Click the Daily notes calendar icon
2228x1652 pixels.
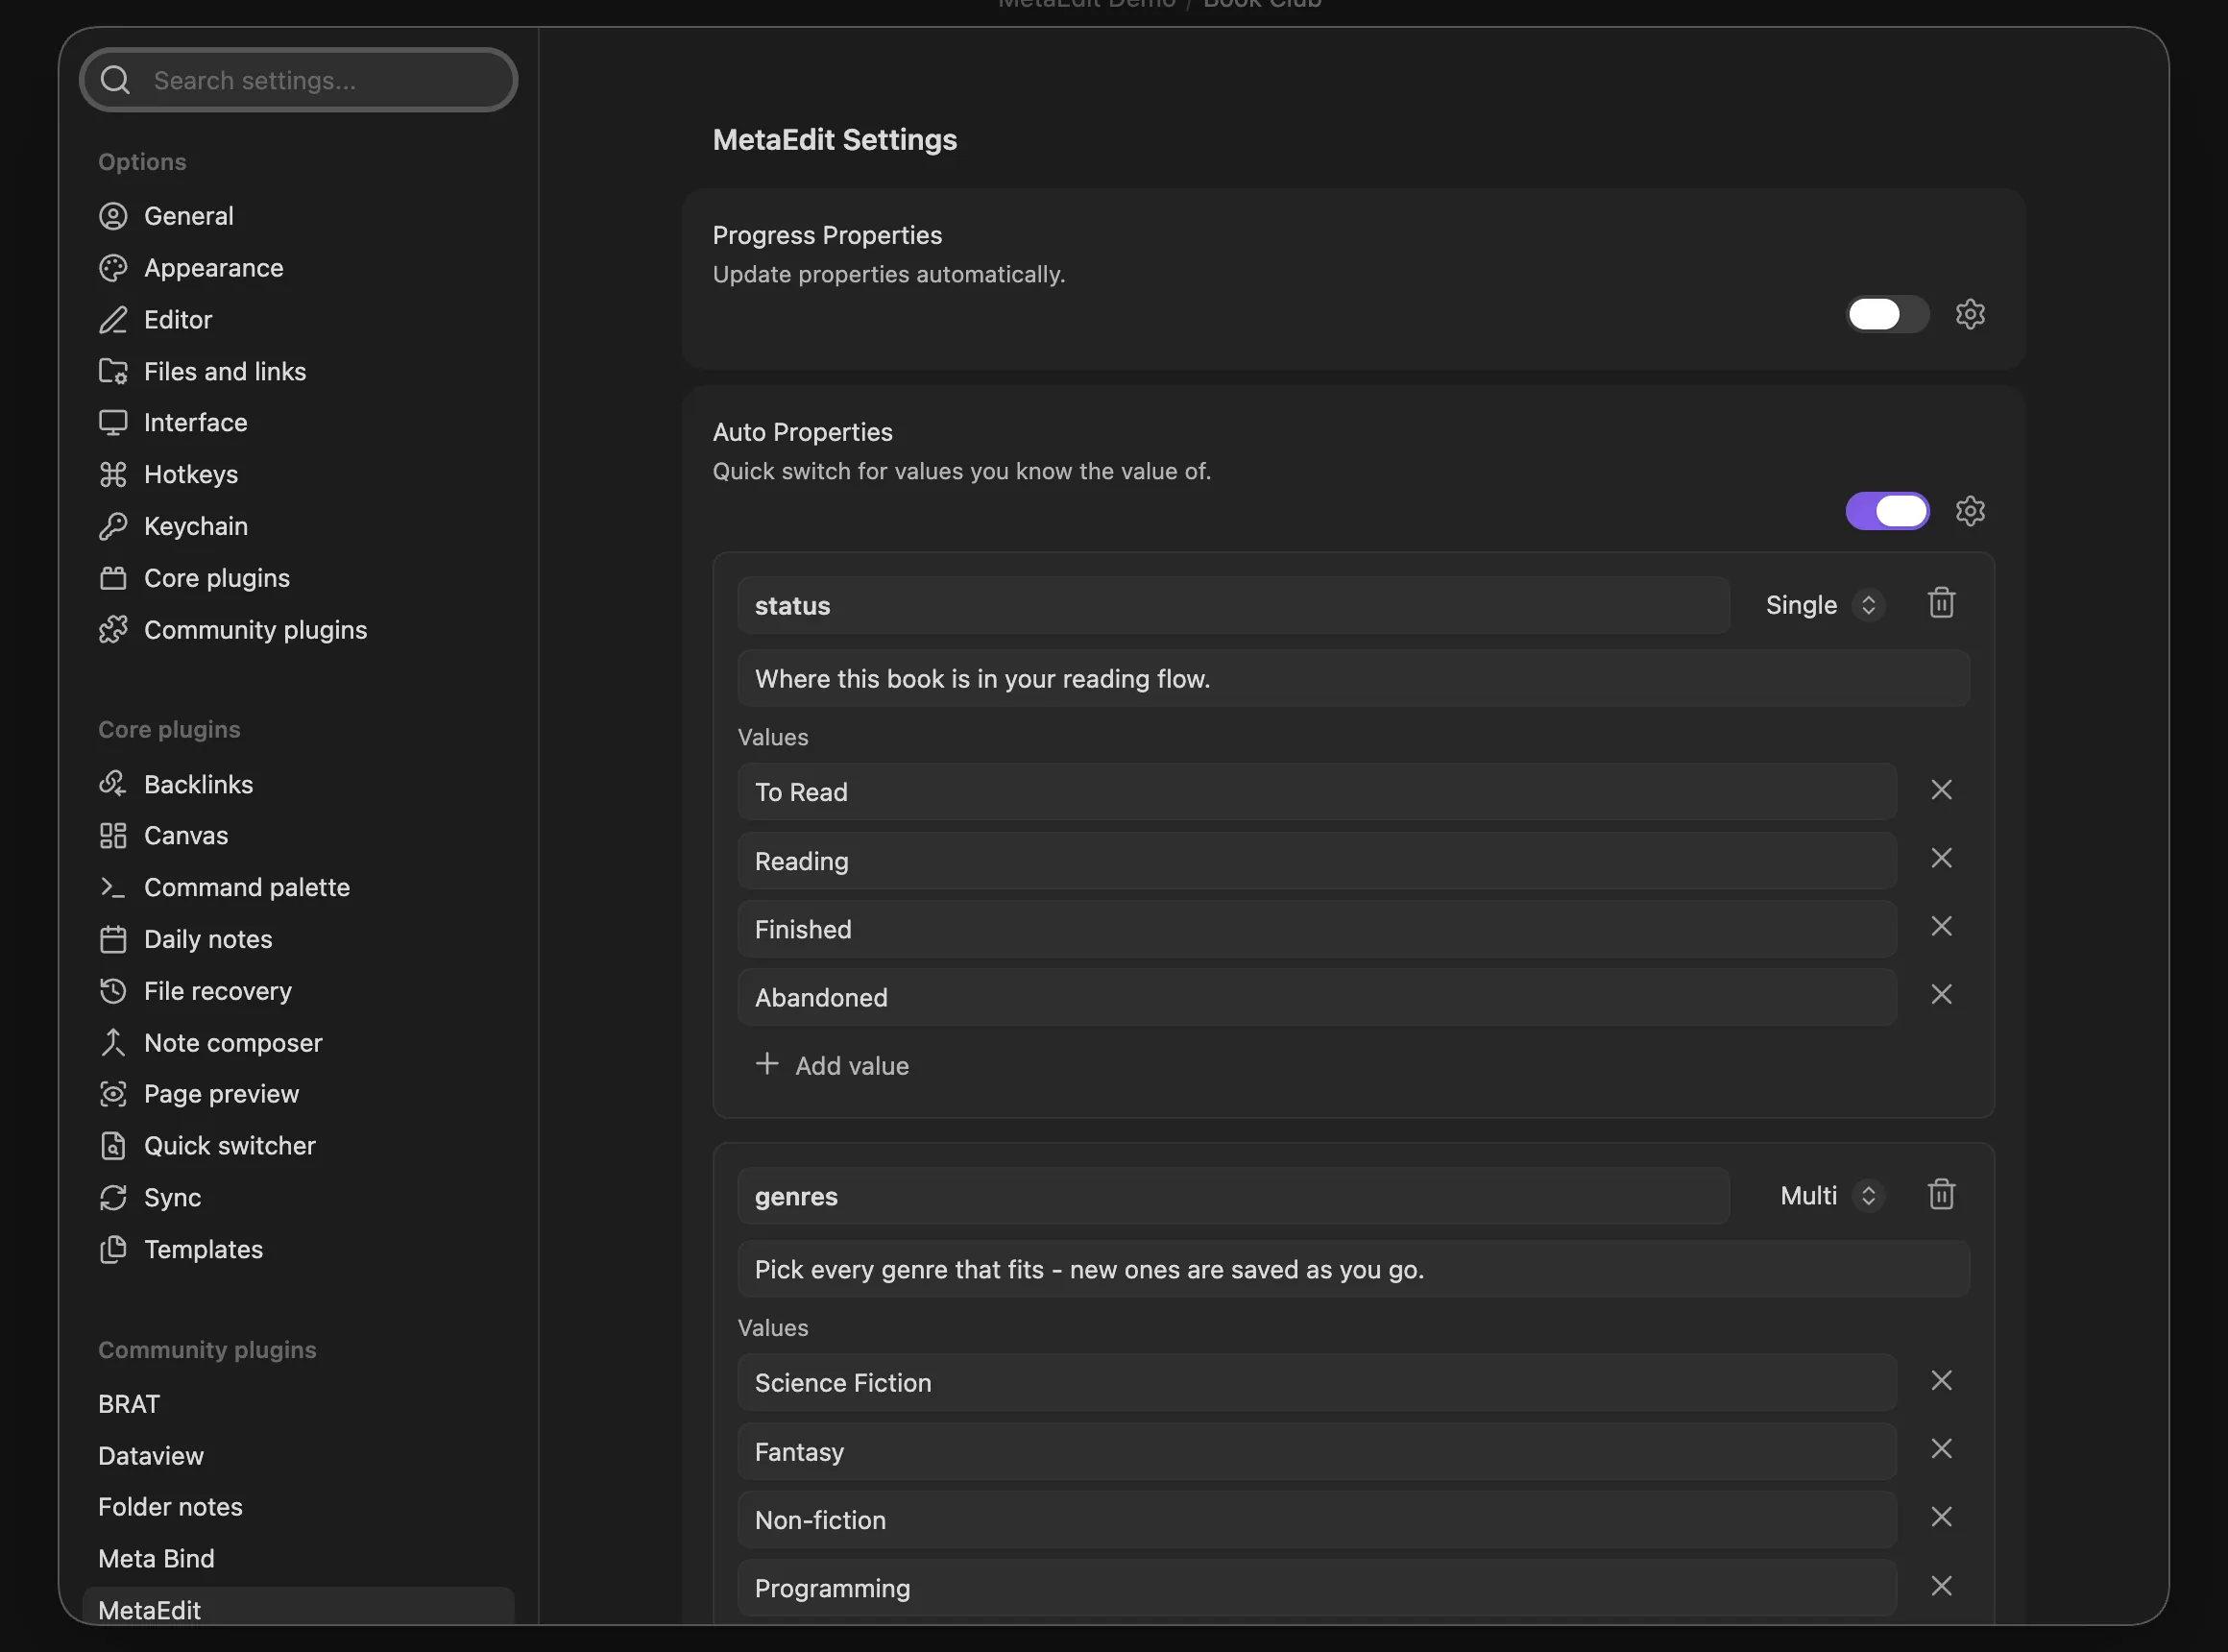[x=113, y=939]
